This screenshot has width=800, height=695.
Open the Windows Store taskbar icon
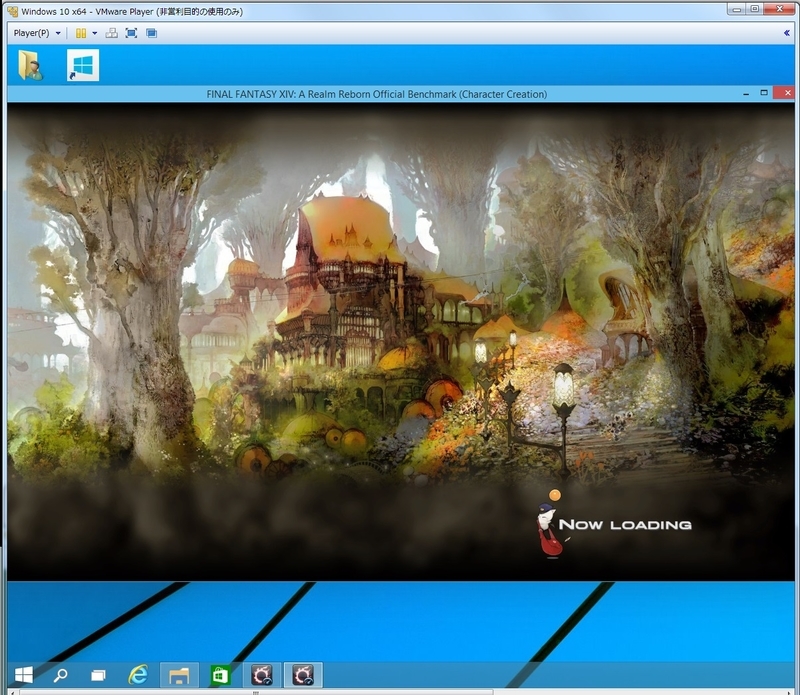click(x=220, y=676)
